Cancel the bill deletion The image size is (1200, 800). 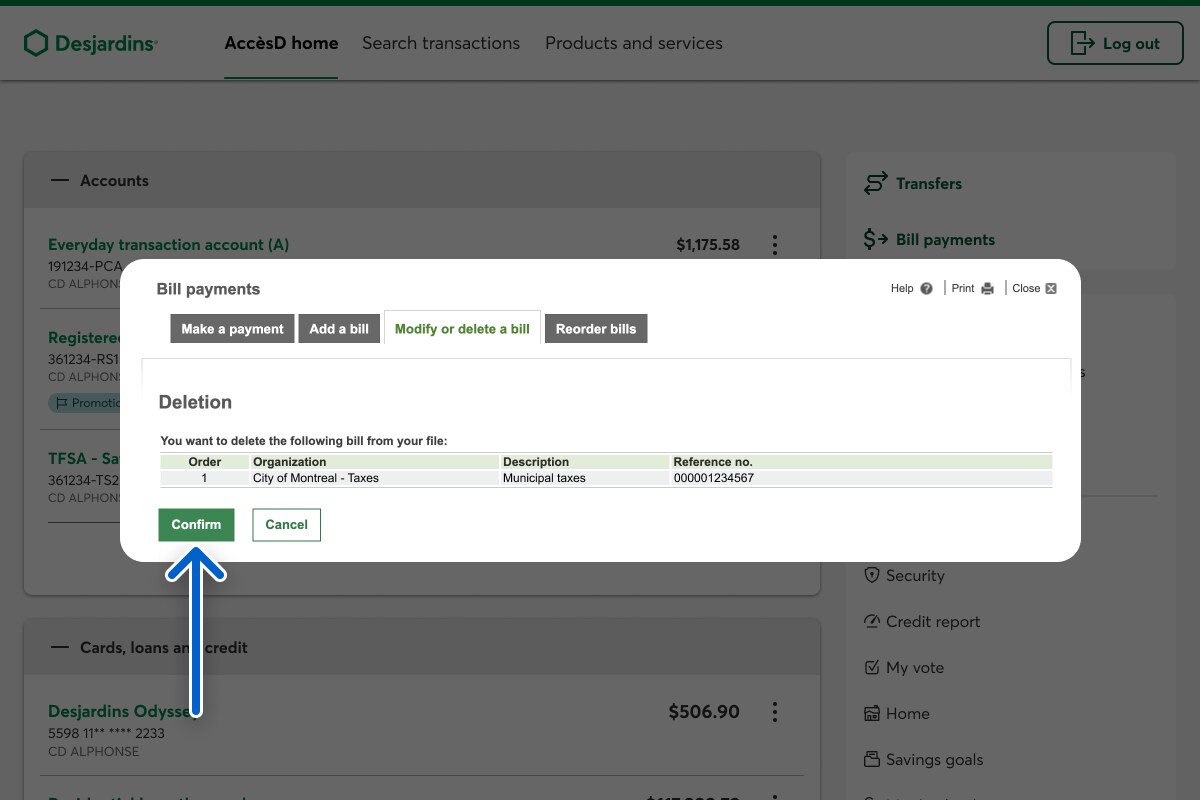286,525
